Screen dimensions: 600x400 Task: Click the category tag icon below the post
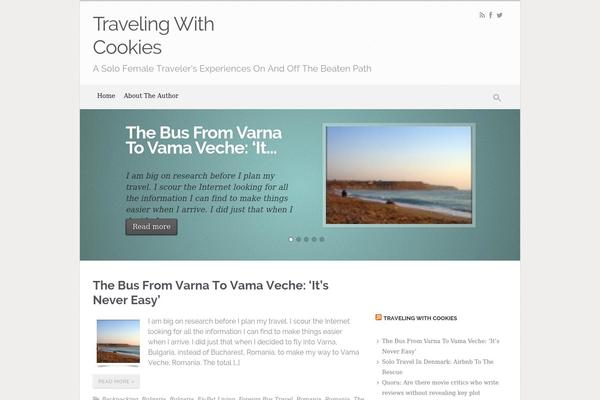(x=96, y=398)
